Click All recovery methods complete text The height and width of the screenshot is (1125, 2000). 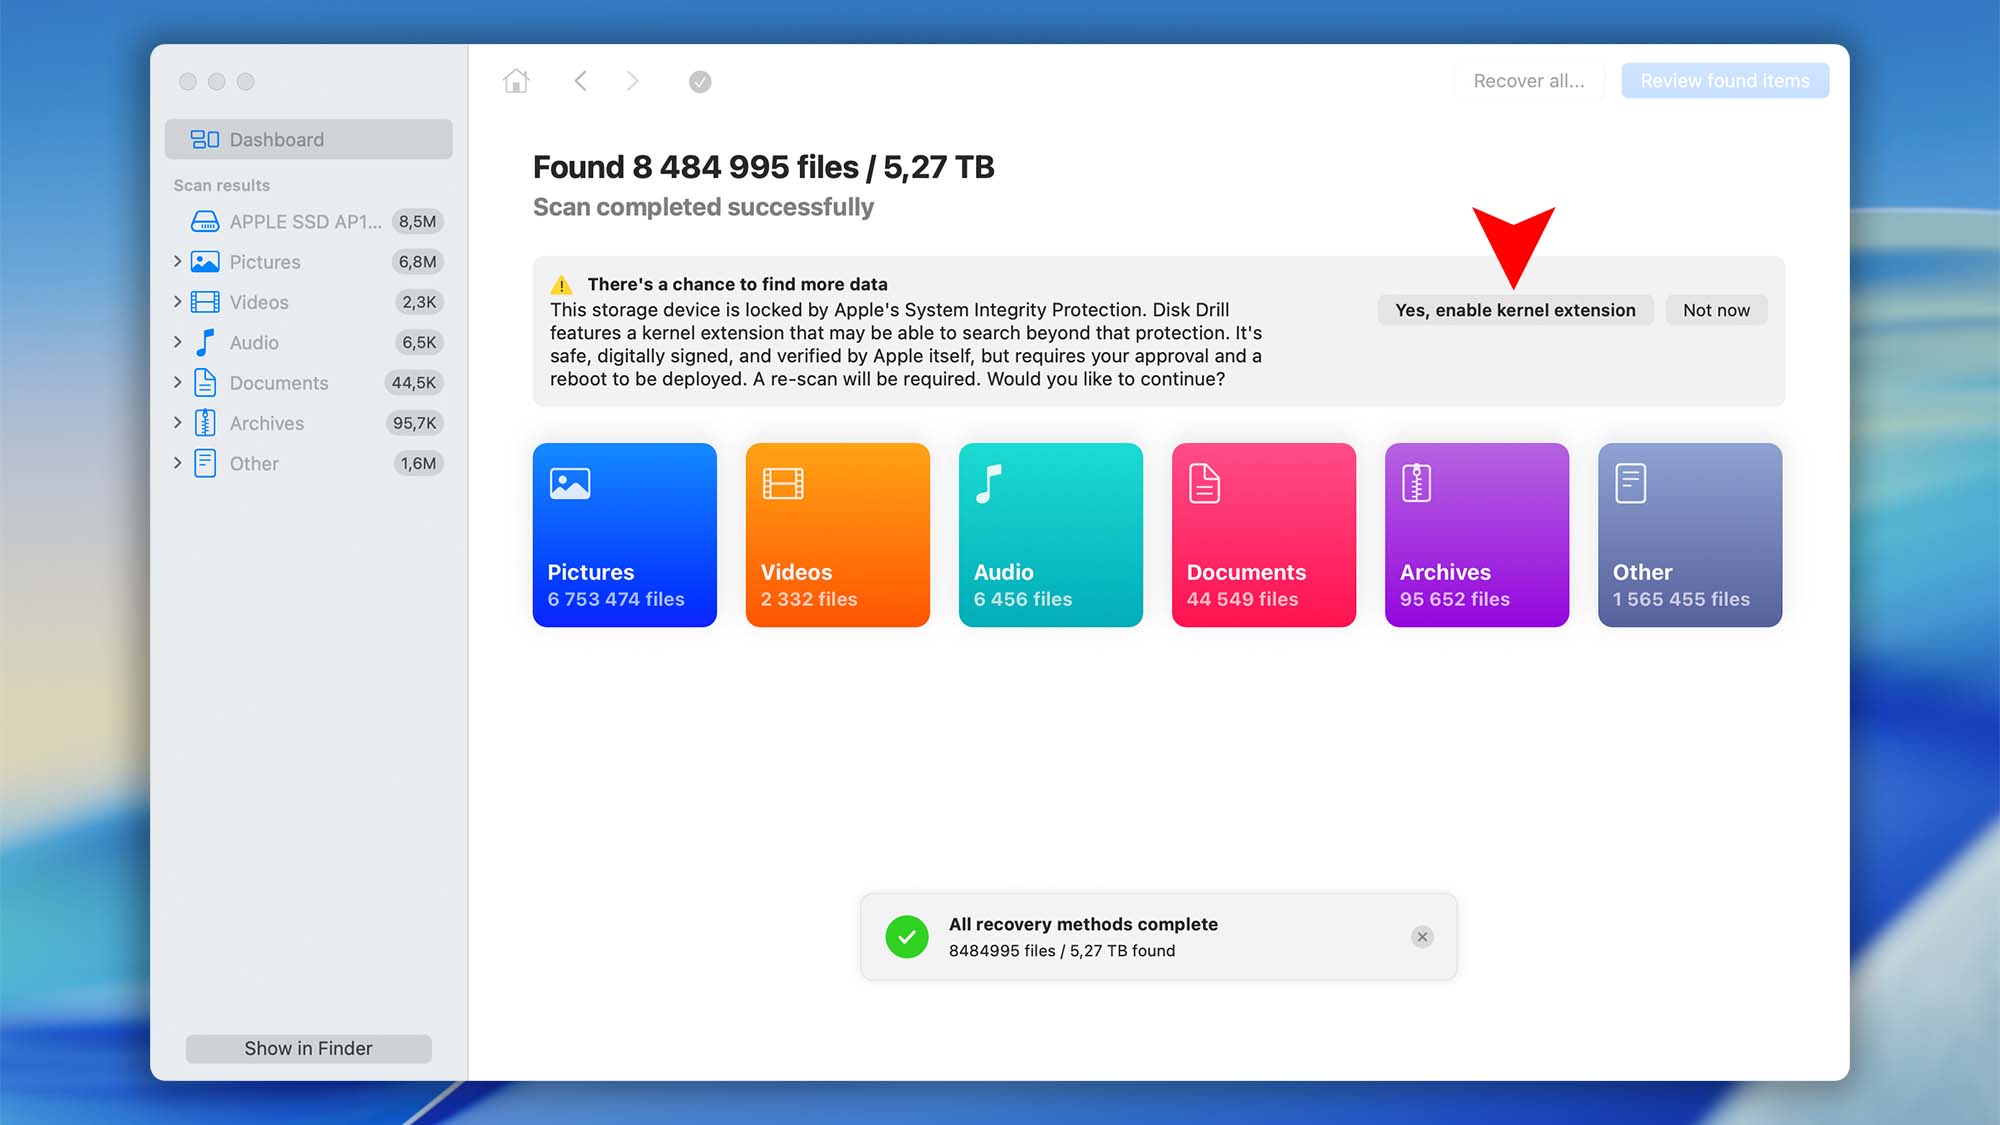(x=1083, y=924)
